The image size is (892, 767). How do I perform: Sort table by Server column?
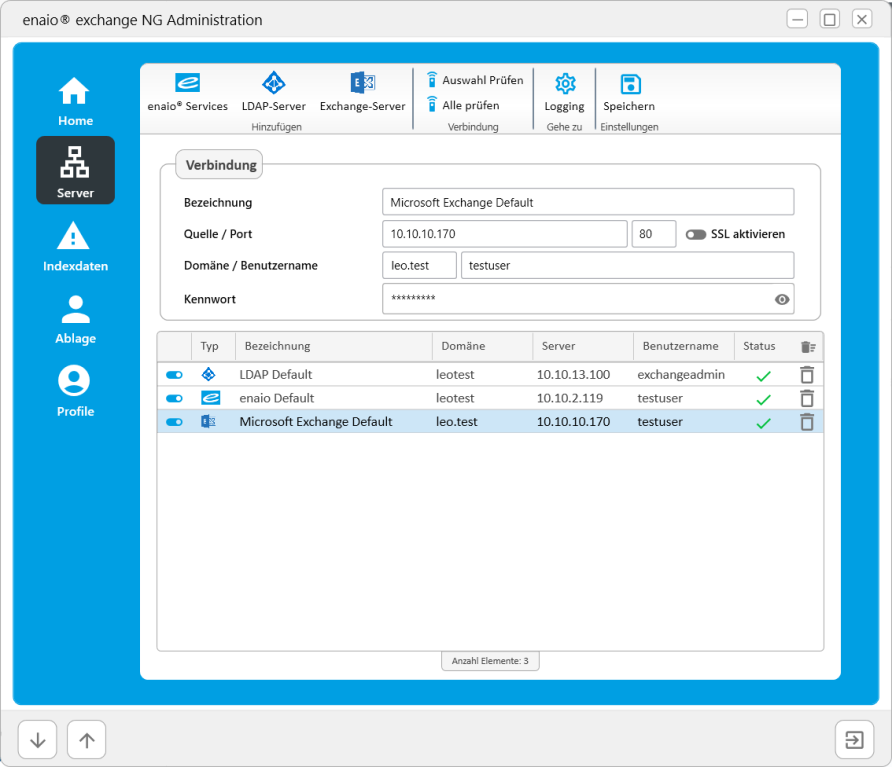click(x=583, y=346)
